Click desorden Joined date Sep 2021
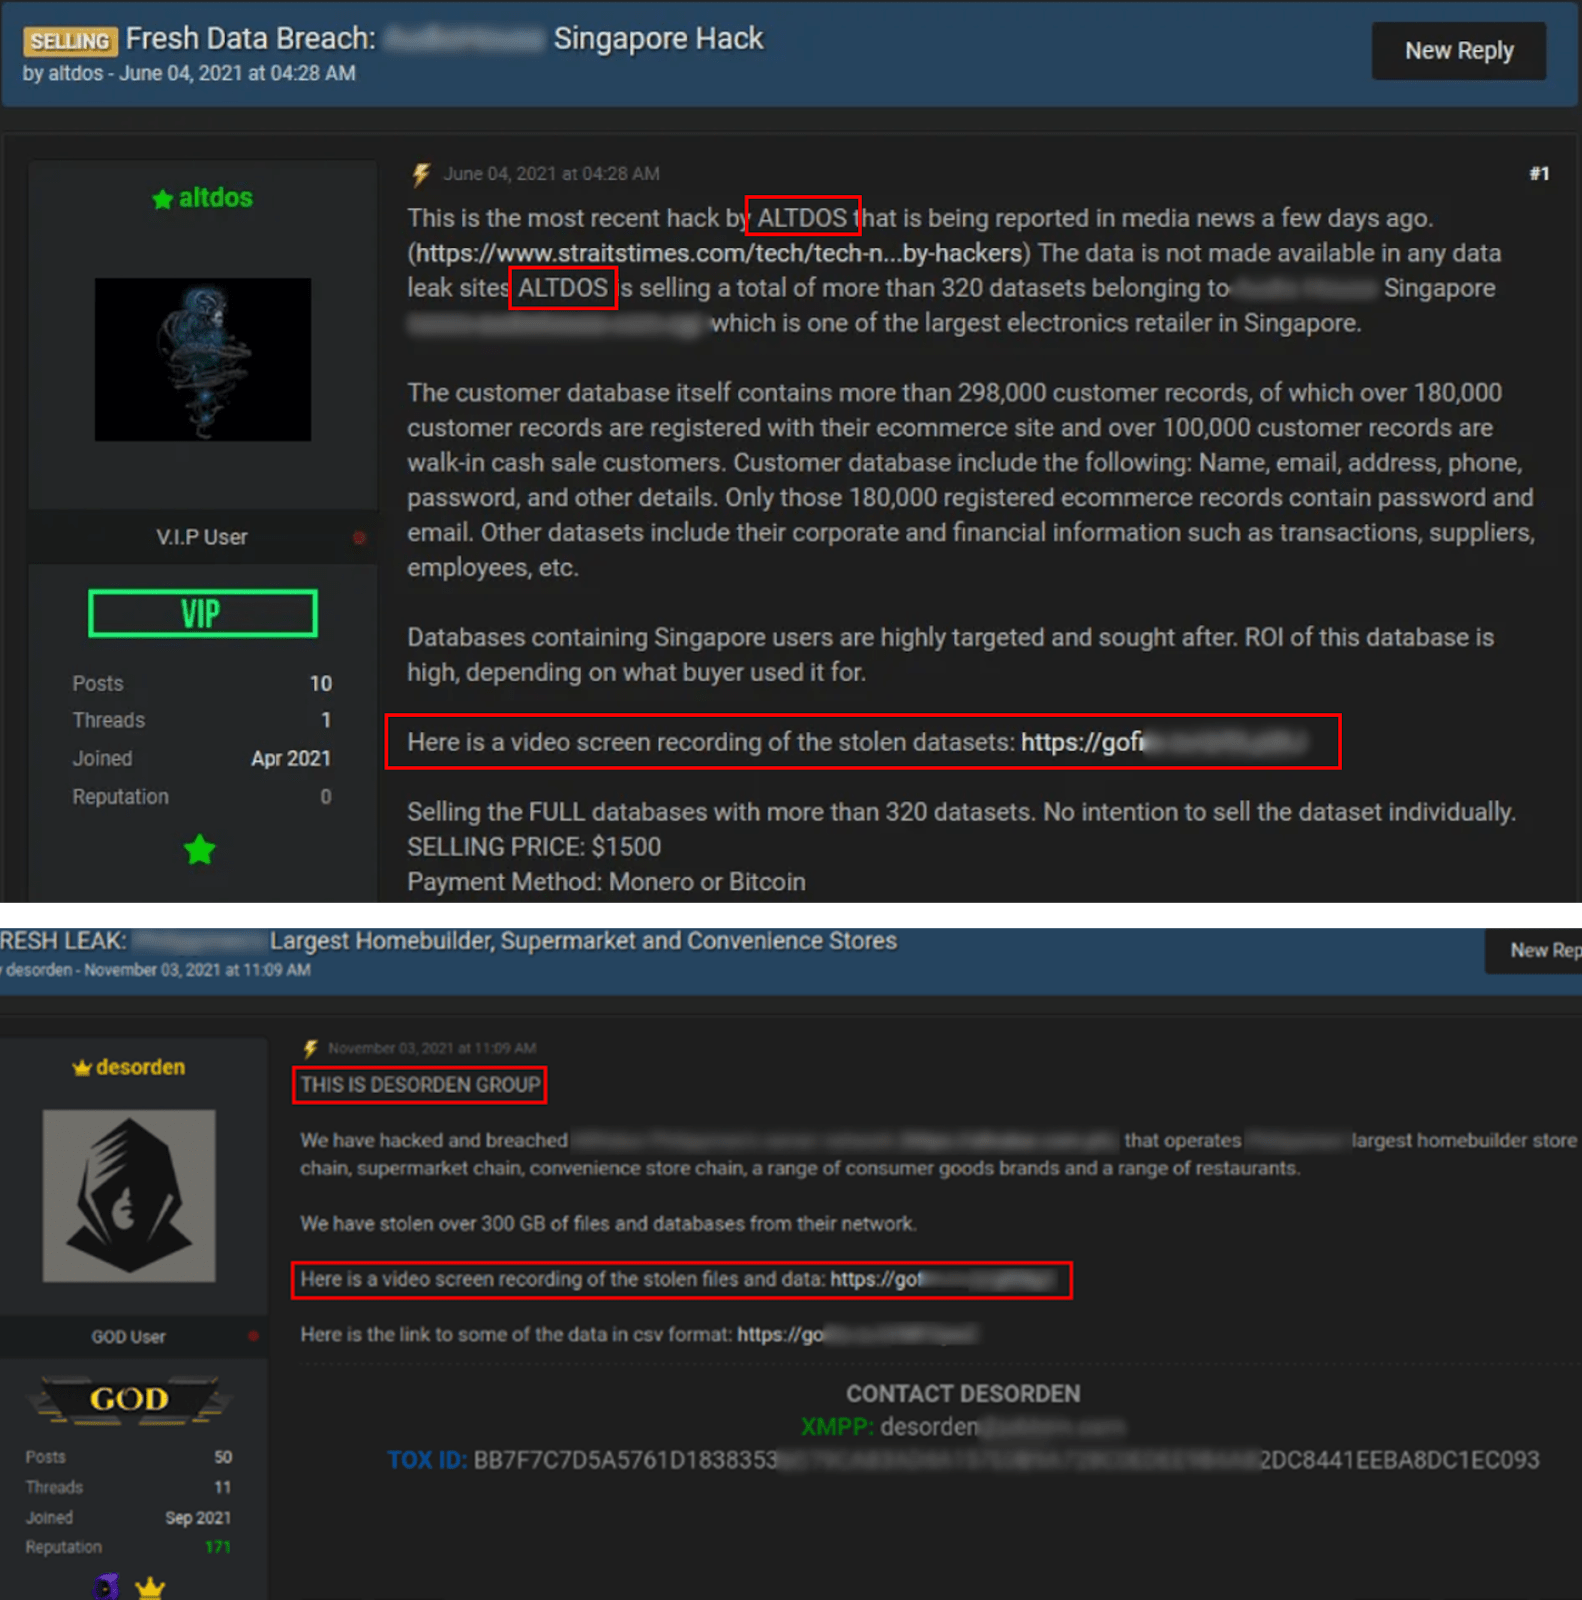The height and width of the screenshot is (1600, 1582). pos(198,1517)
